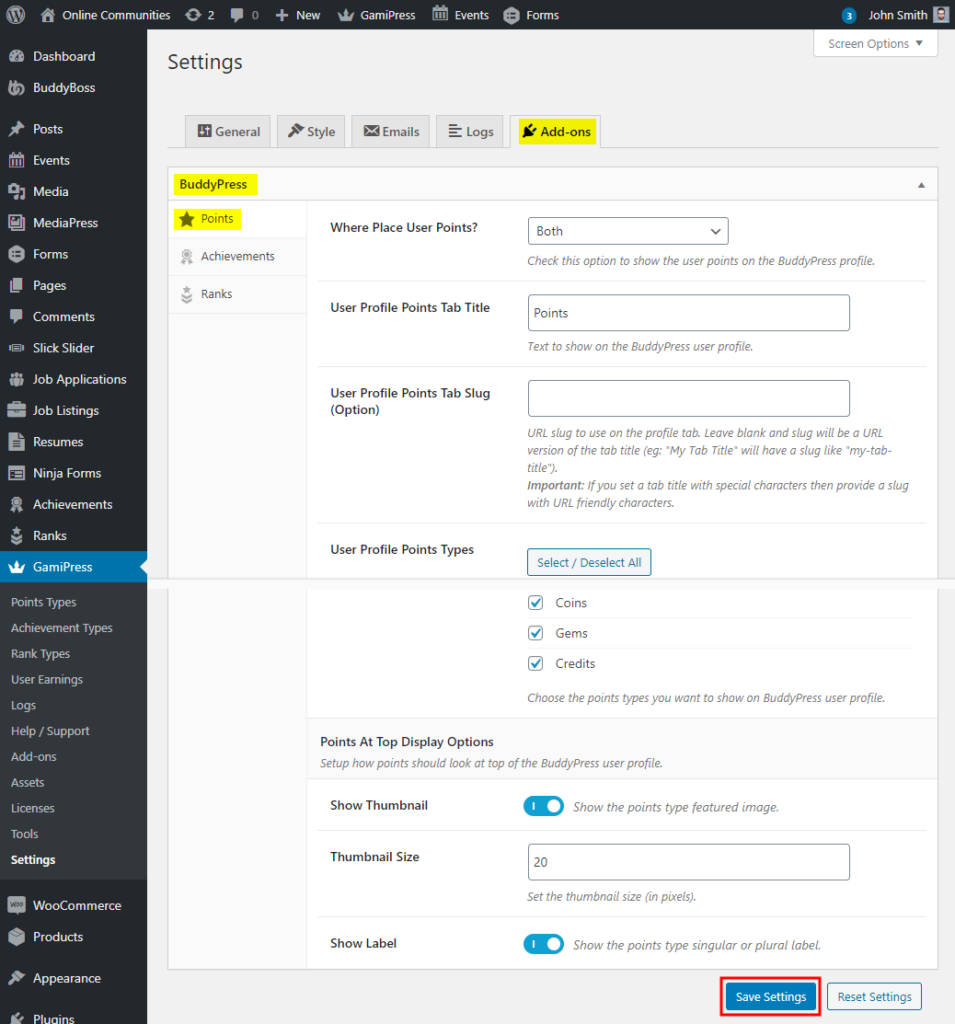Click the Thumbnail Size input field
The image size is (955, 1024).
click(688, 861)
